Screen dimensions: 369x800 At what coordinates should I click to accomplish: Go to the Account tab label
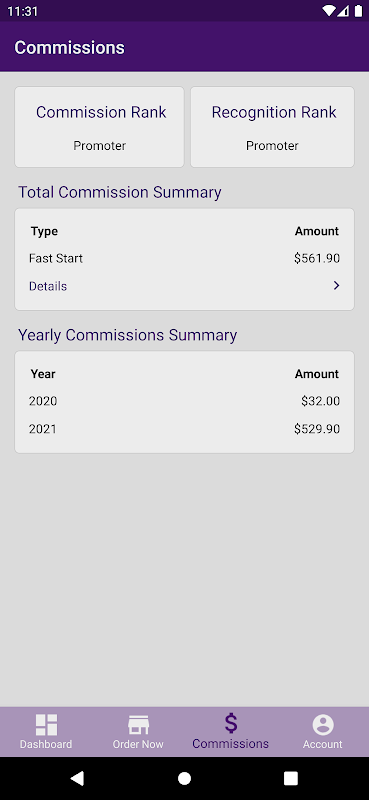(323, 744)
